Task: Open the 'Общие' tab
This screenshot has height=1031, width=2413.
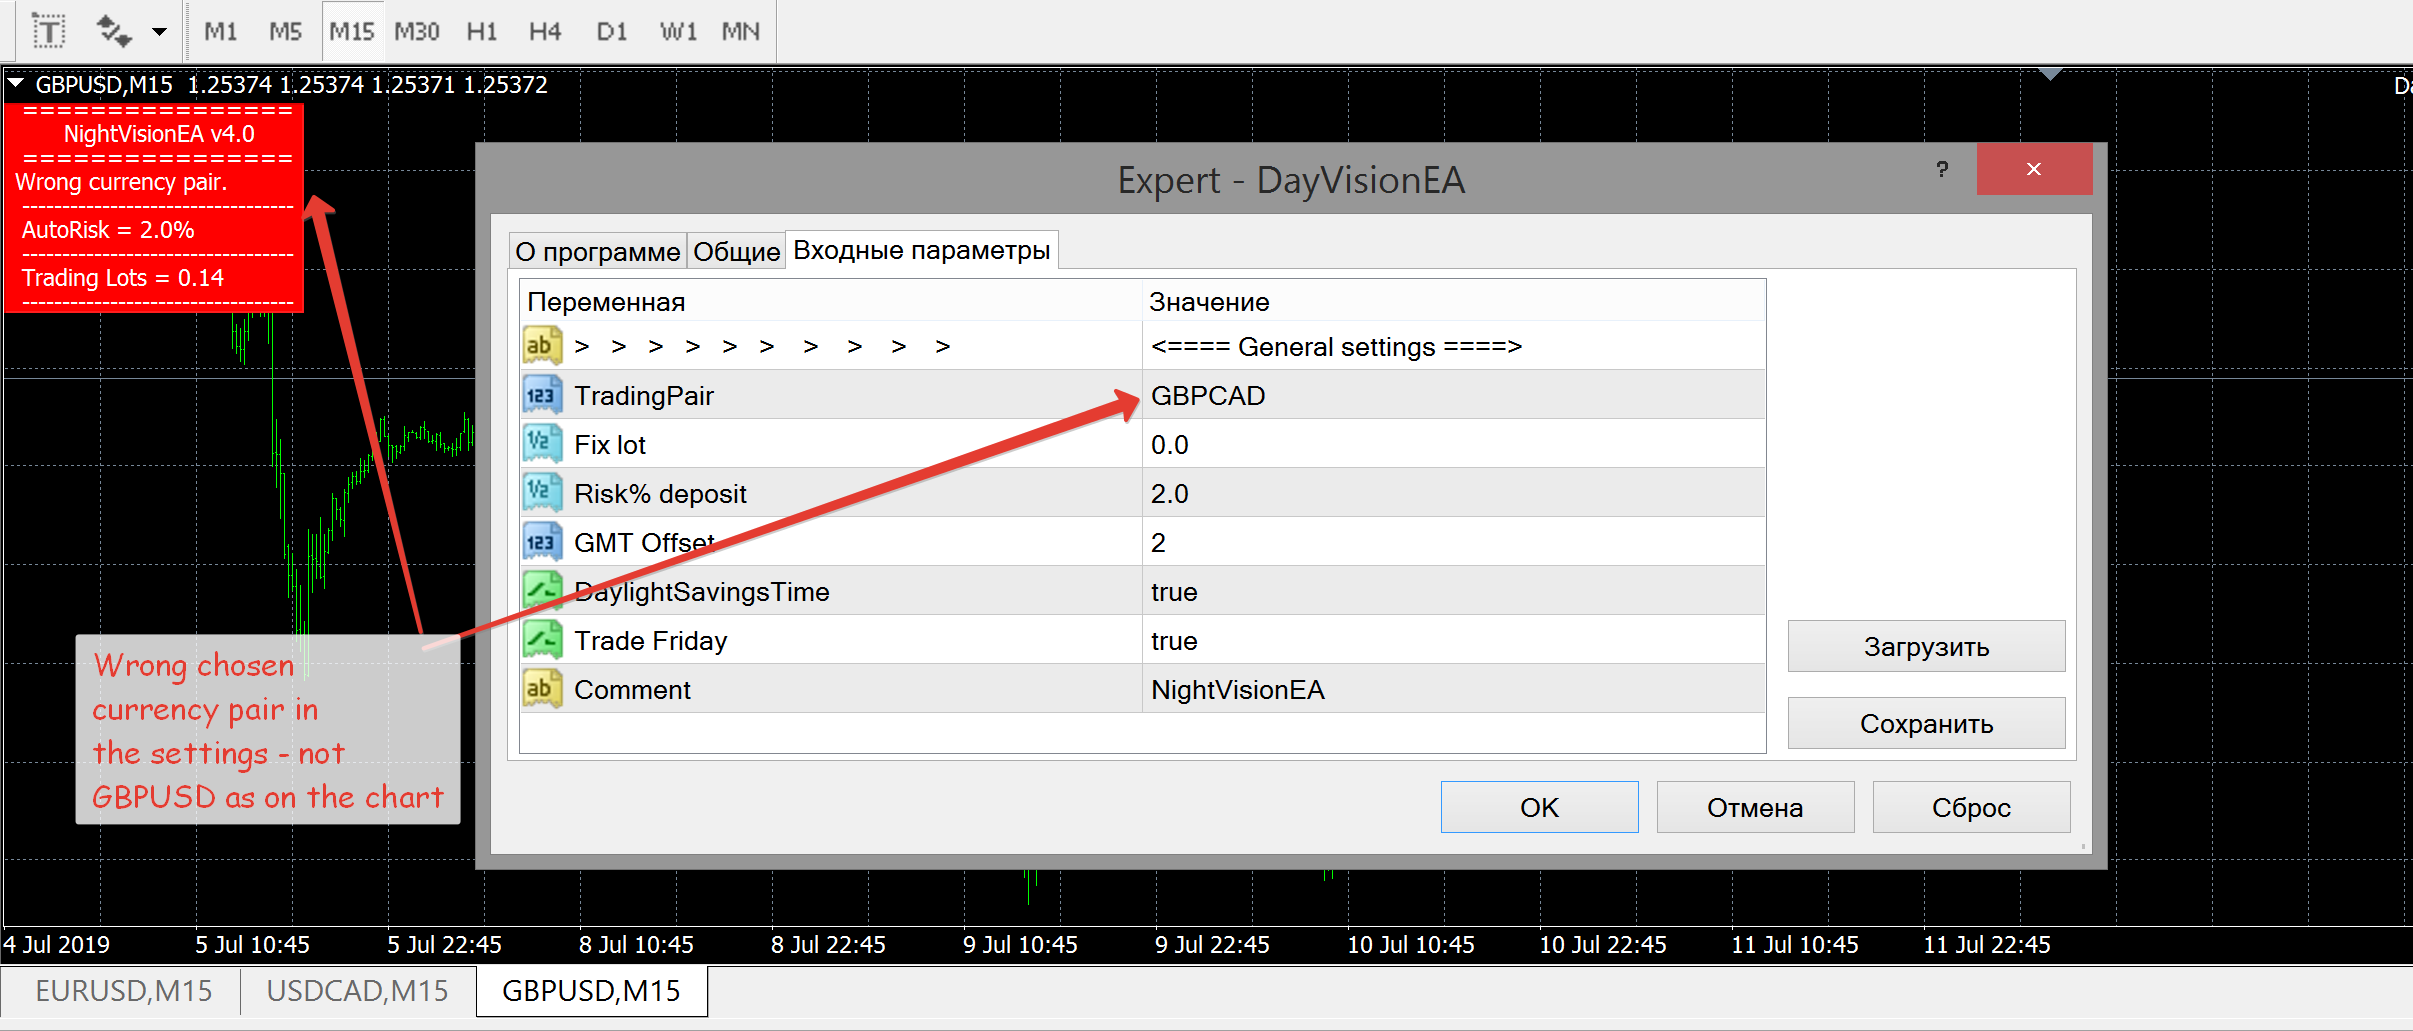Action: pyautogui.click(x=736, y=251)
